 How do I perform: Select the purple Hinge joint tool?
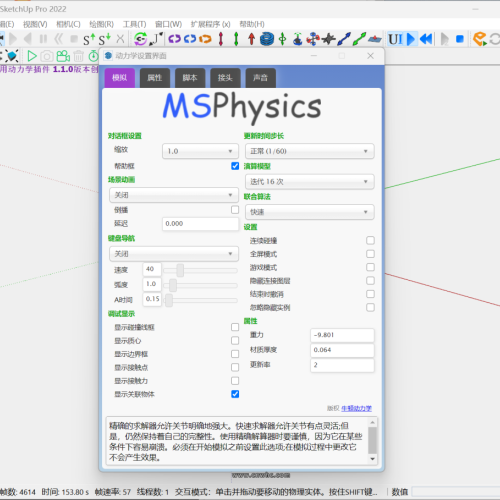coord(174,39)
